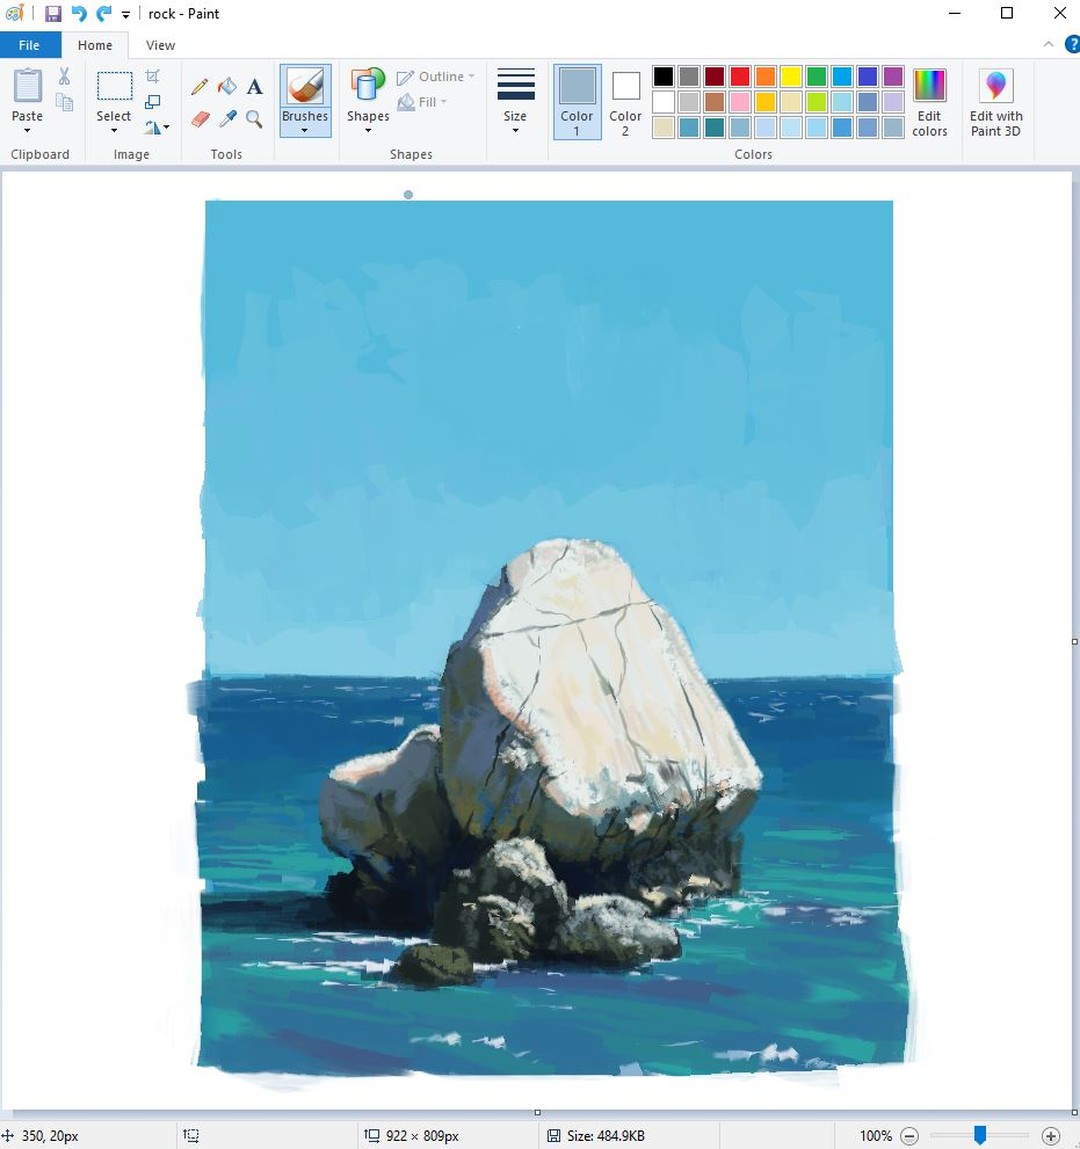Click the Save icon in the quick access toolbar
This screenshot has width=1080, height=1149.
click(53, 14)
